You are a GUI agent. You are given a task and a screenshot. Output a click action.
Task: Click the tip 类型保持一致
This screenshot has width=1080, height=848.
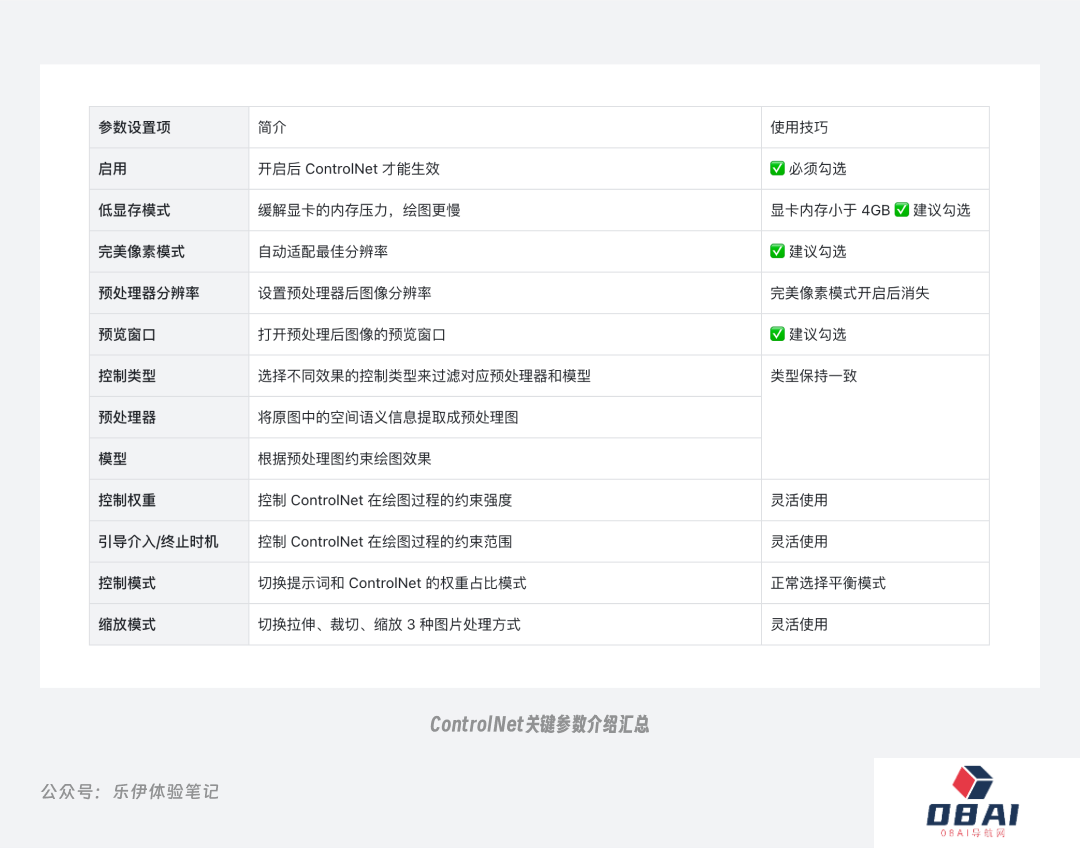pyautogui.click(x=813, y=375)
